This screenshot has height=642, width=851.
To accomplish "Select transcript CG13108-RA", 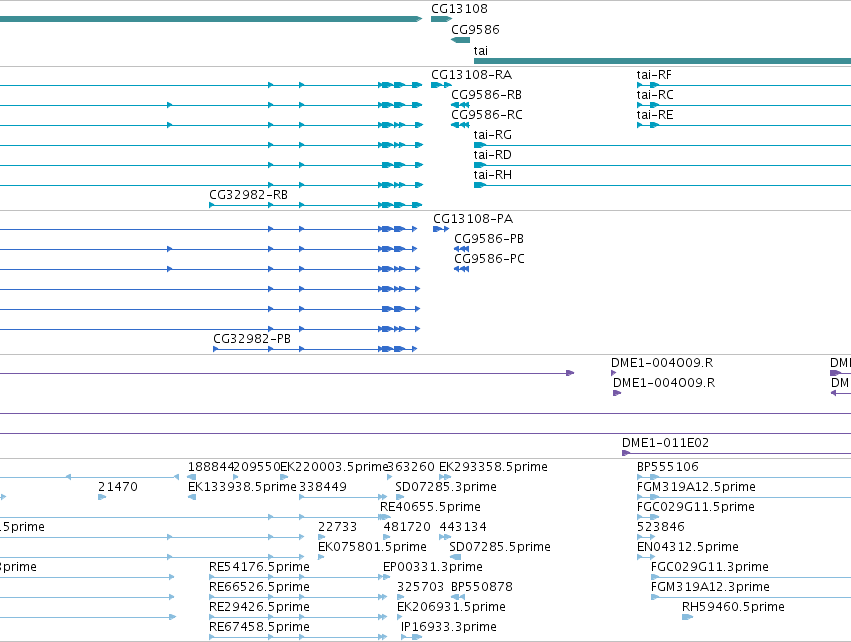I will [471, 74].
